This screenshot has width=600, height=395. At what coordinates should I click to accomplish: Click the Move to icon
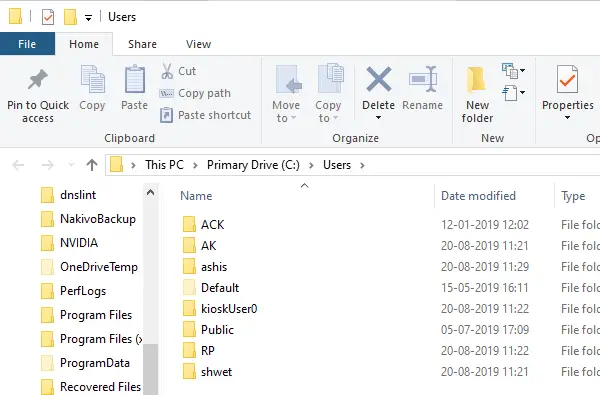click(x=288, y=80)
